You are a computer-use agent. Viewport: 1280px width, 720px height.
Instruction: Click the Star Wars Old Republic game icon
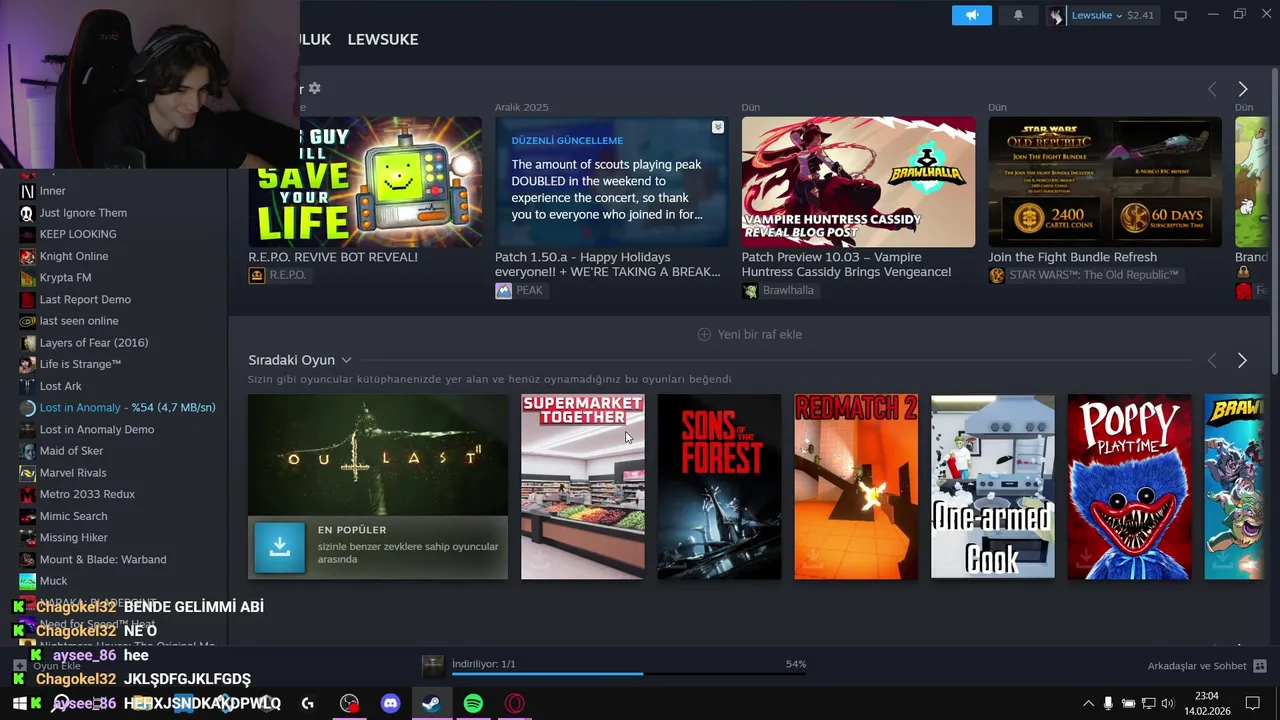click(x=996, y=275)
